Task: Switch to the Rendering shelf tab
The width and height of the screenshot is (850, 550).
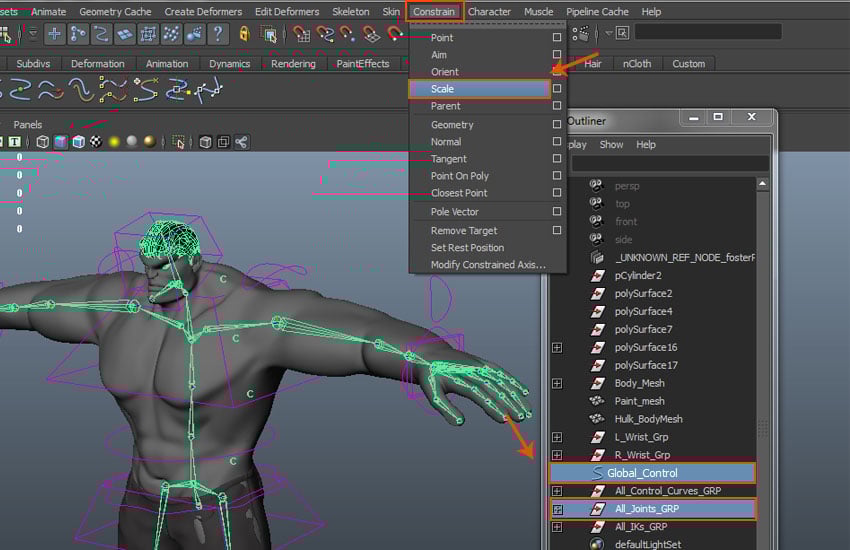Action: coord(293,64)
